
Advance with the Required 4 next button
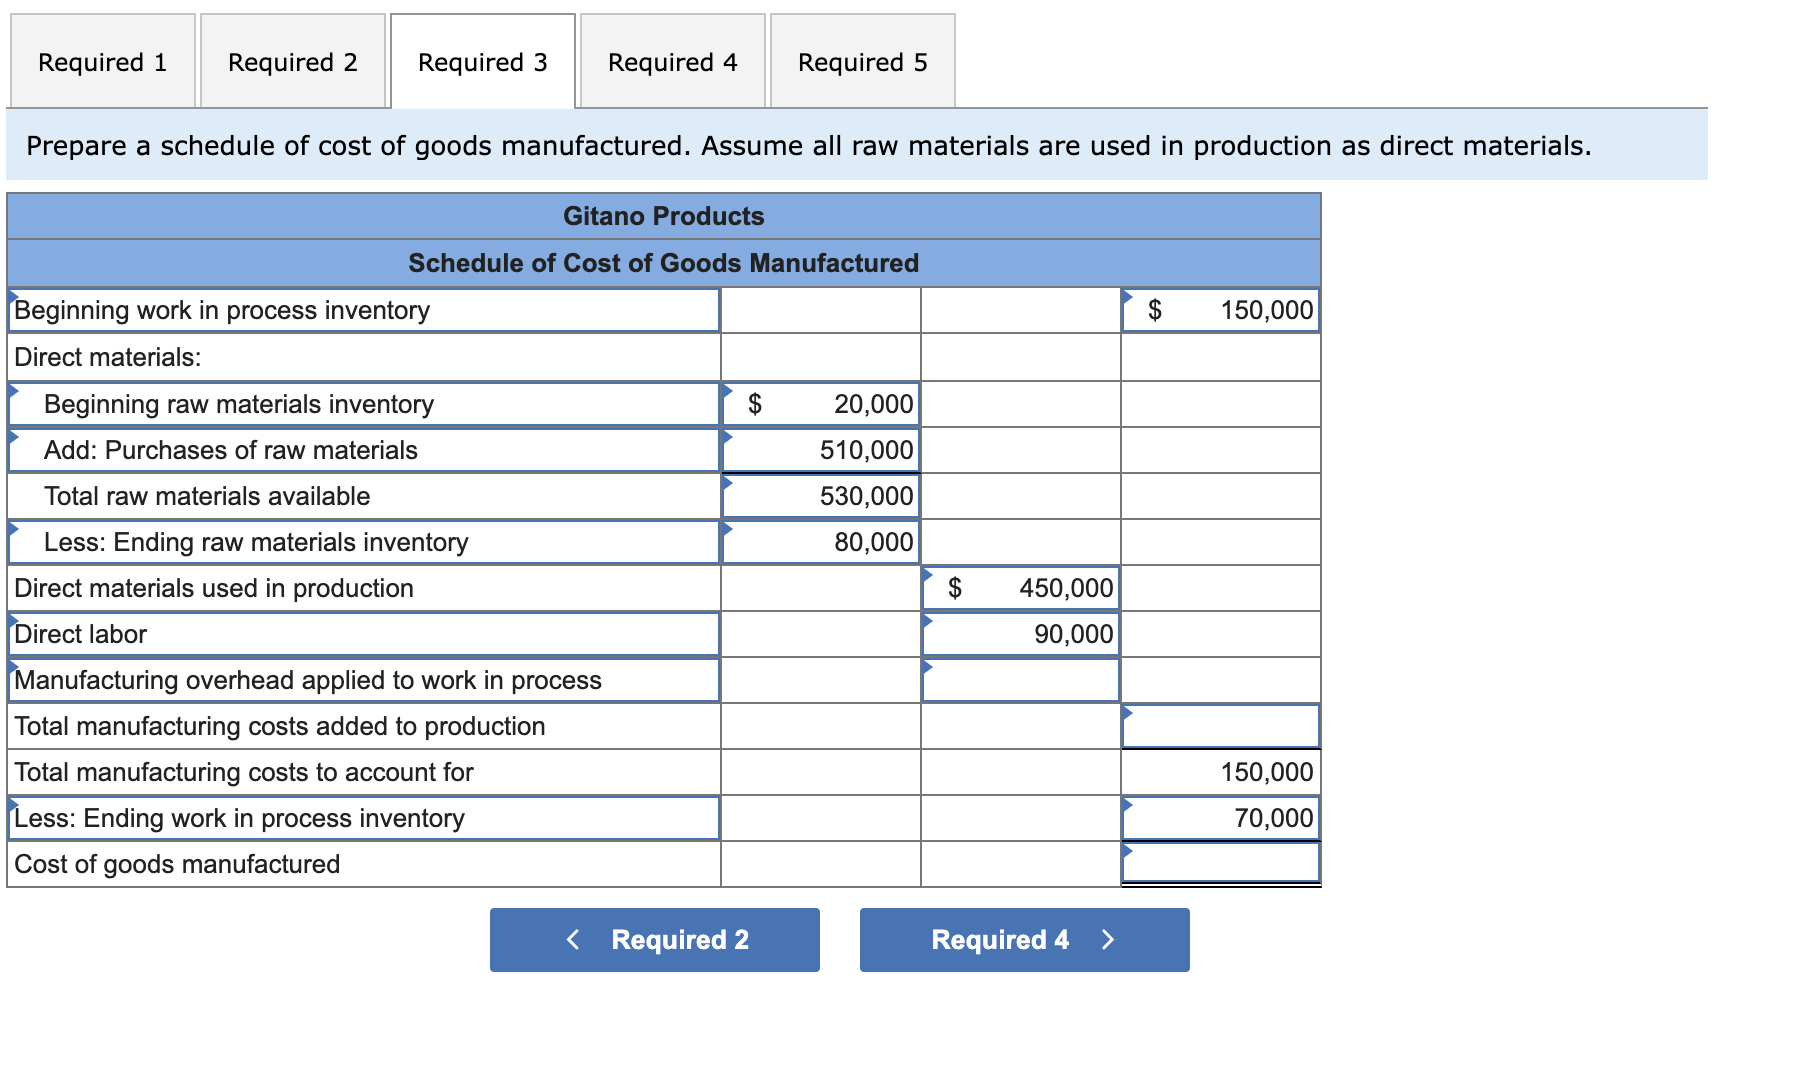pyautogui.click(x=1024, y=939)
